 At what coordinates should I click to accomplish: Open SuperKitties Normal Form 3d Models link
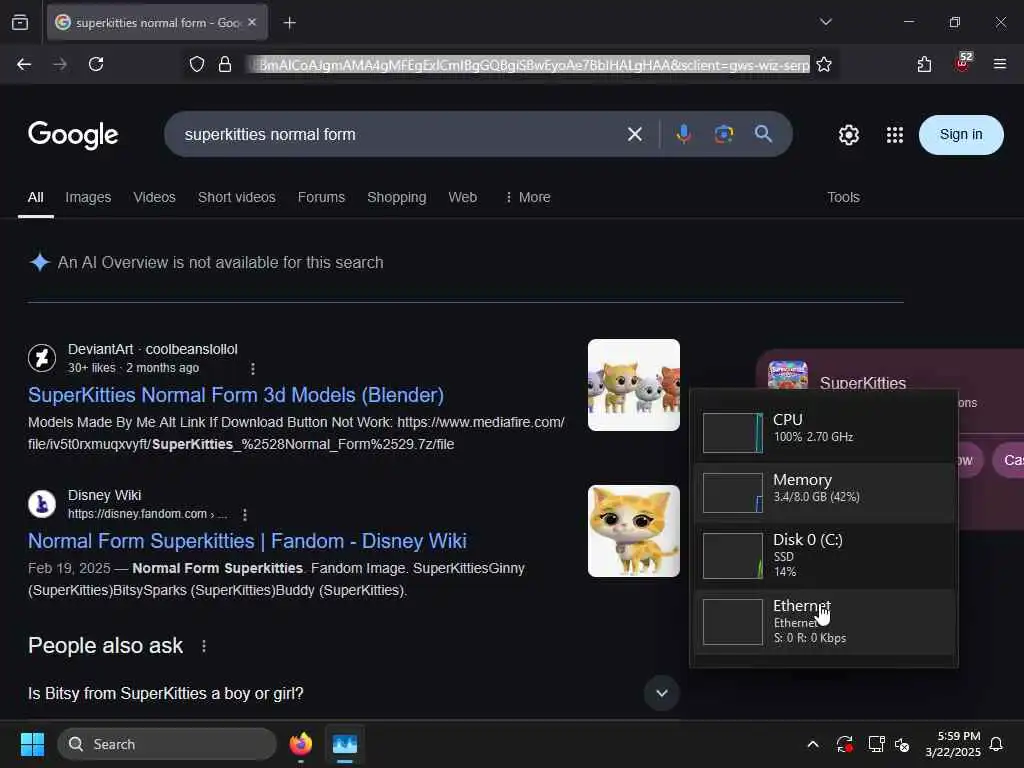[236, 395]
